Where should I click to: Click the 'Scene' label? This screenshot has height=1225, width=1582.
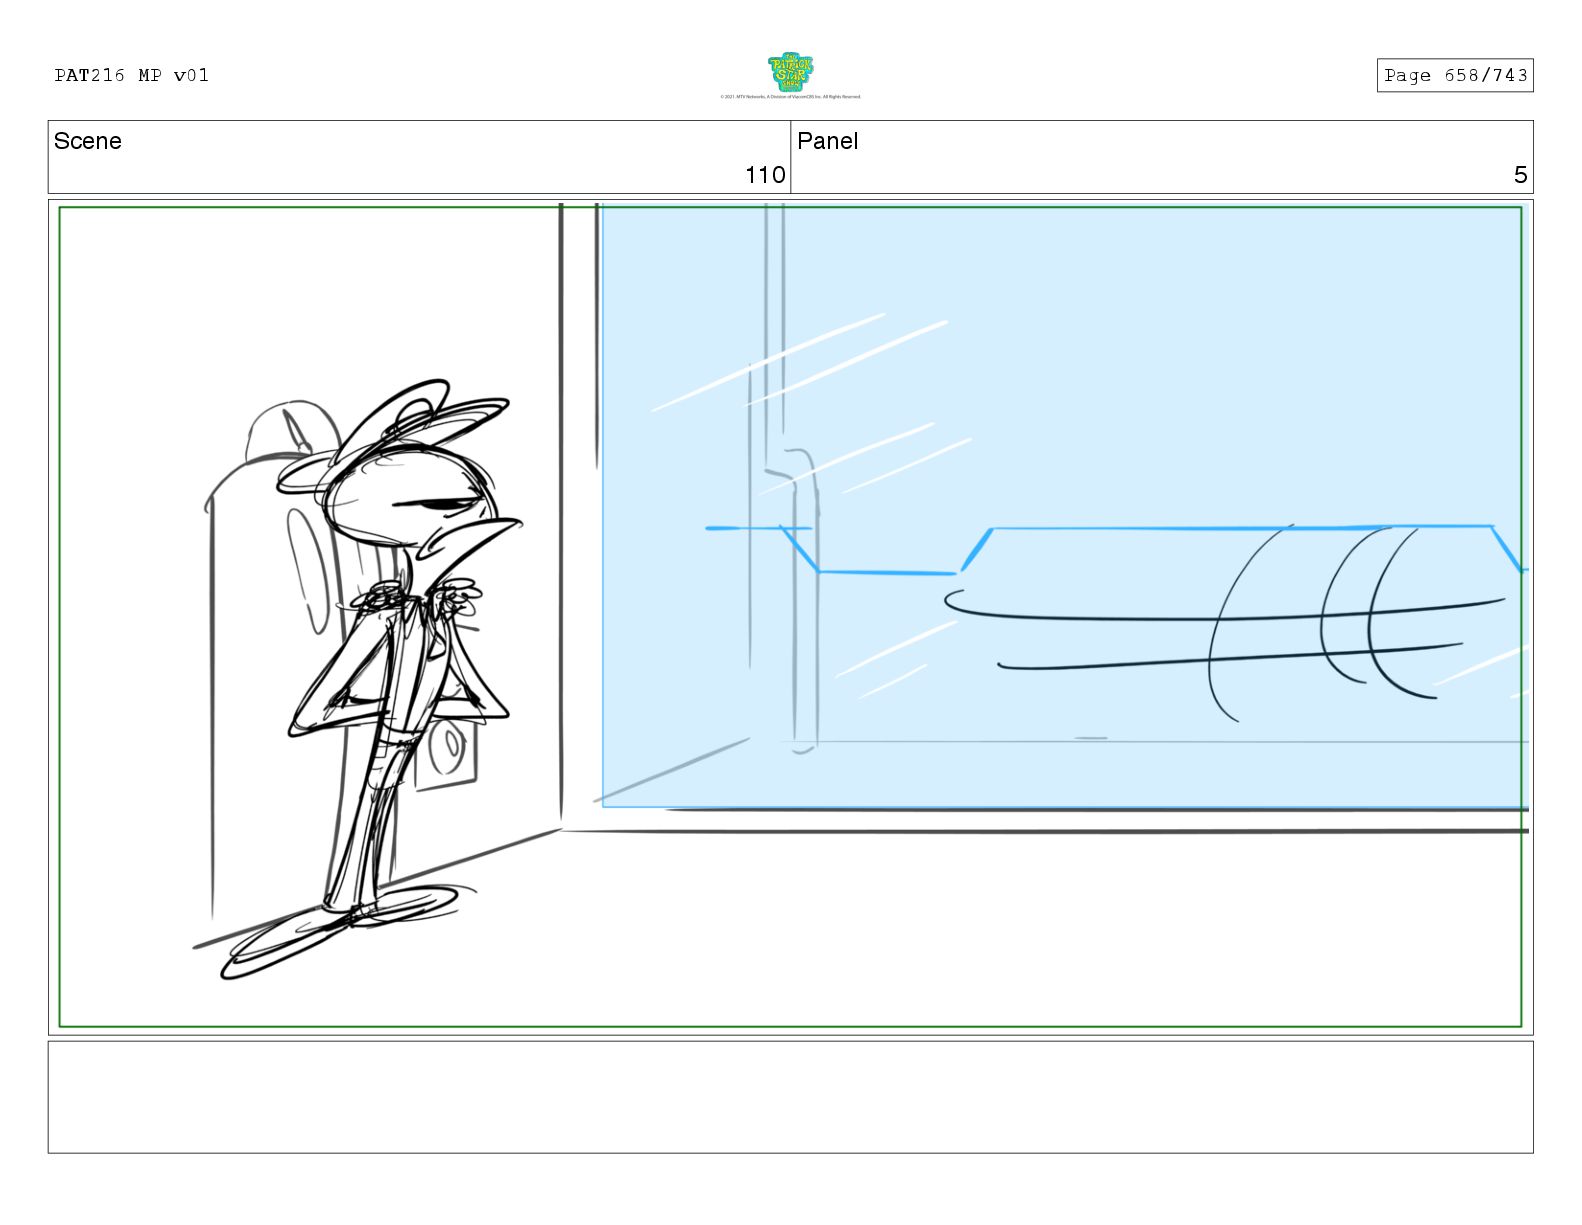88,141
